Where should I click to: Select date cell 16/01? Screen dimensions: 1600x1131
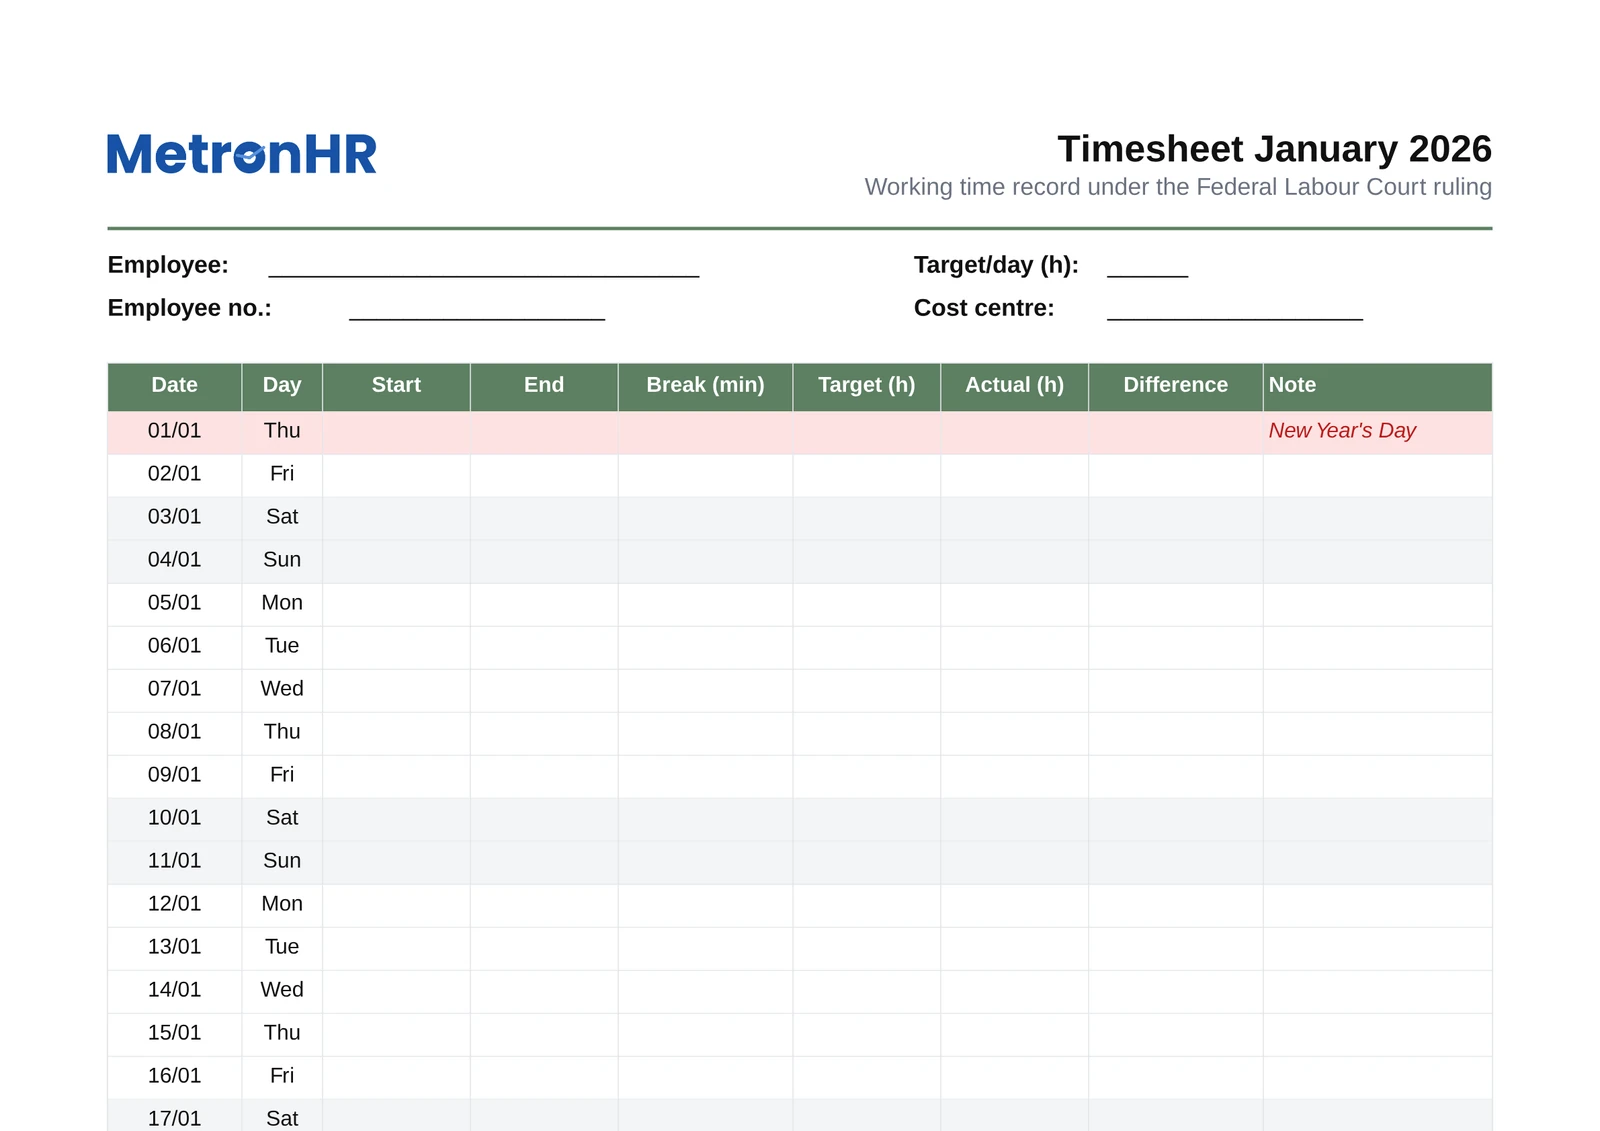[x=175, y=1077]
